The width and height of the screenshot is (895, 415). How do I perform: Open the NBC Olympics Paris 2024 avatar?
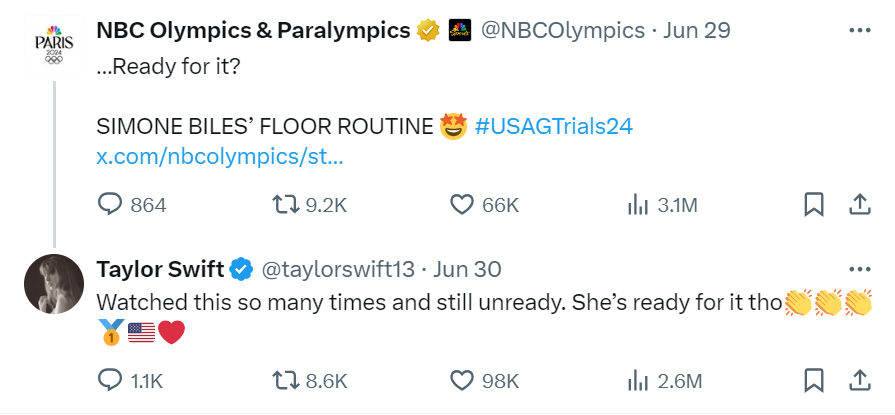point(54,45)
